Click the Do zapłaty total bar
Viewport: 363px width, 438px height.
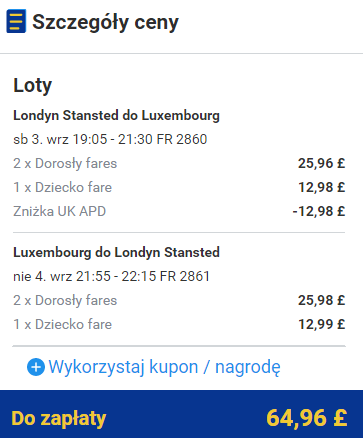click(x=181, y=414)
